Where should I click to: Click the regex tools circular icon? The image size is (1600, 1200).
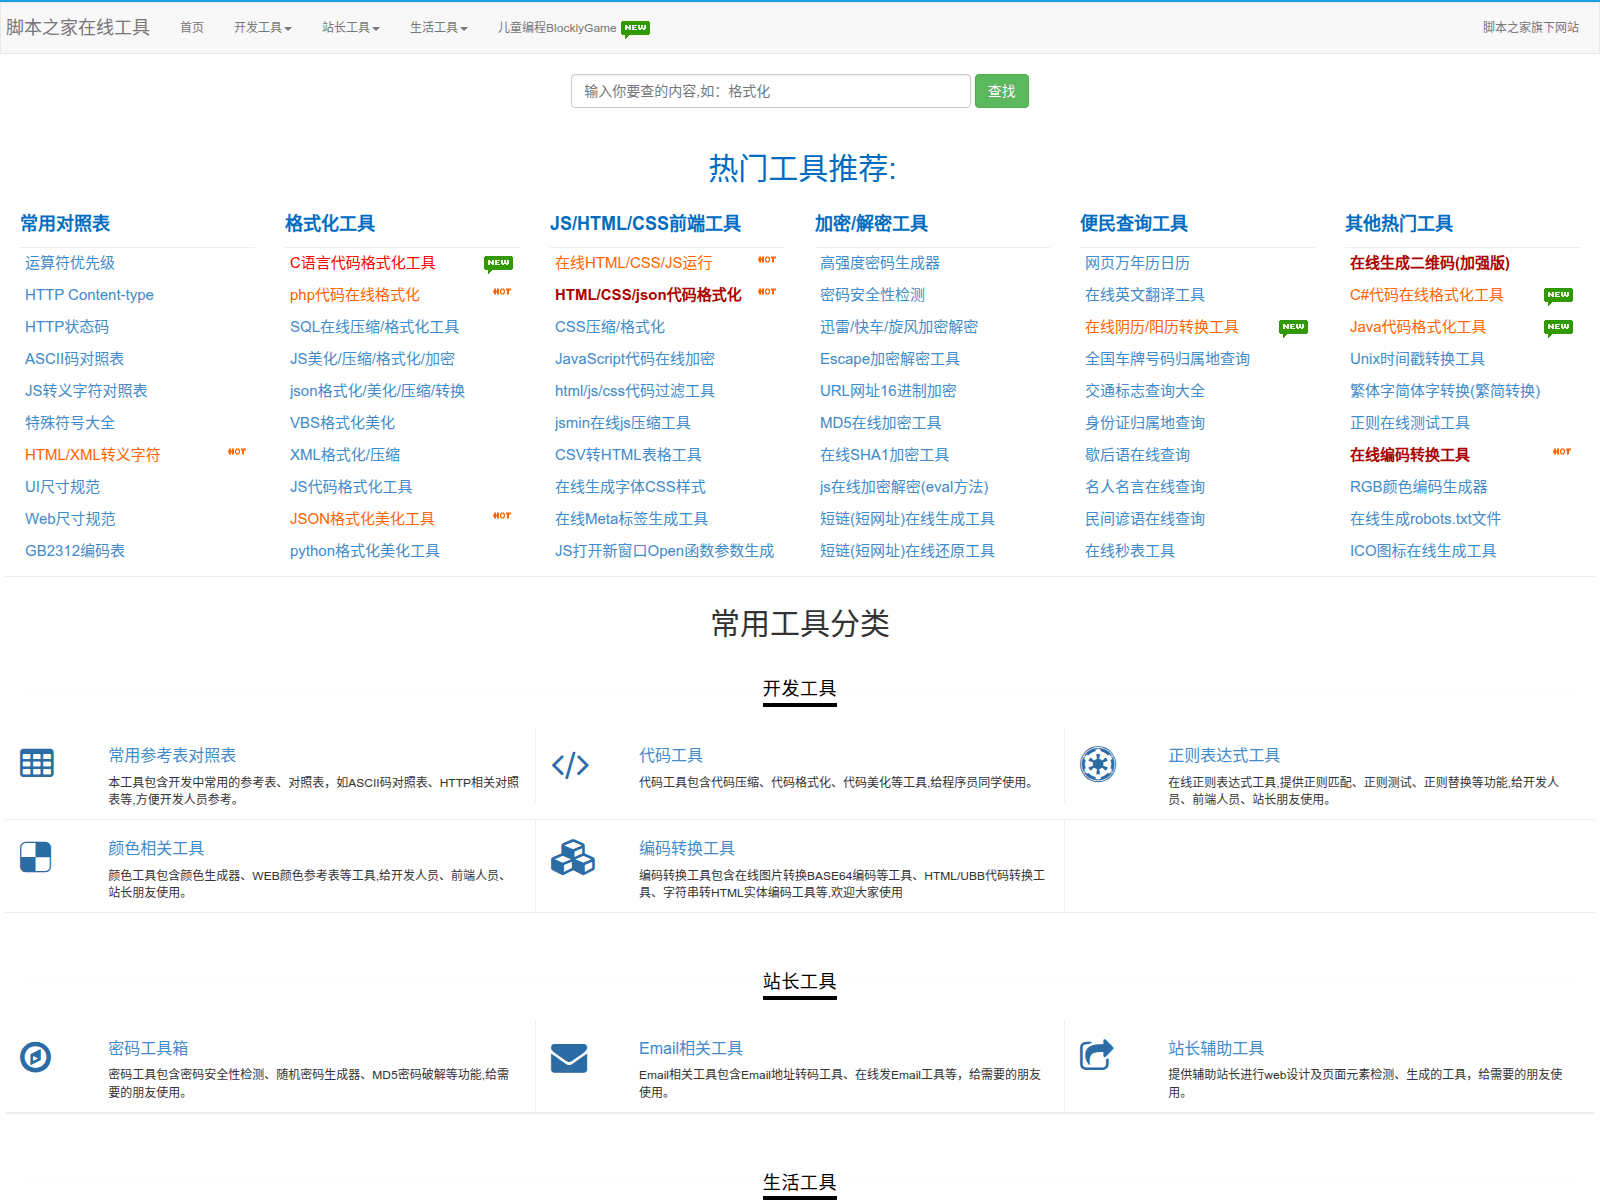[1098, 765]
